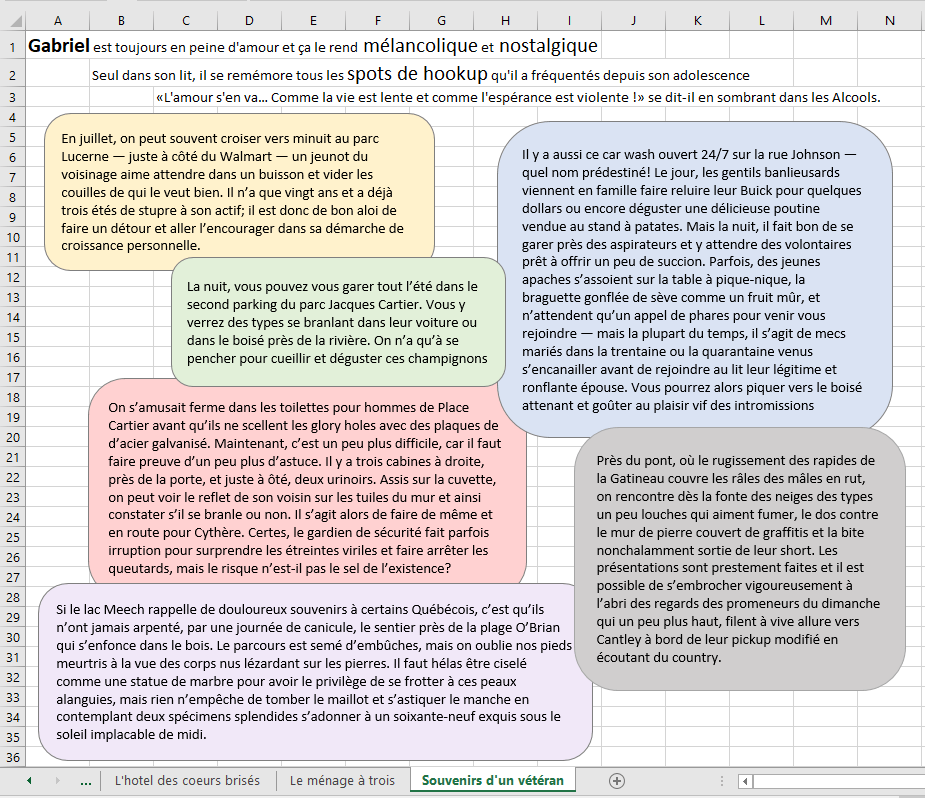The image size is (925, 798).
Task: Click the gray text box beginning "Près du pont"
Action: coord(739,558)
